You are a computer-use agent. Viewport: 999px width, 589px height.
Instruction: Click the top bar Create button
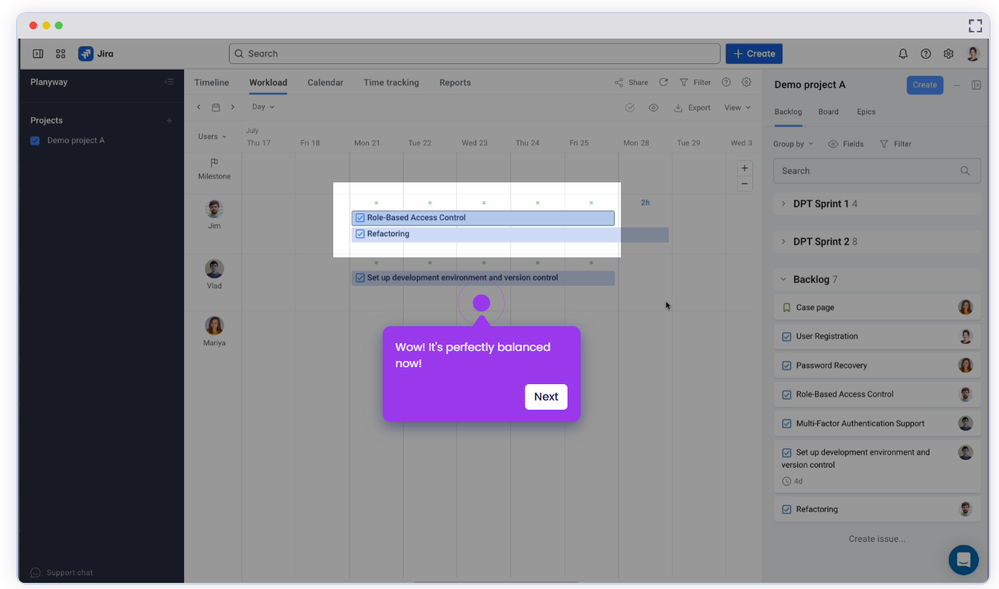(x=754, y=54)
